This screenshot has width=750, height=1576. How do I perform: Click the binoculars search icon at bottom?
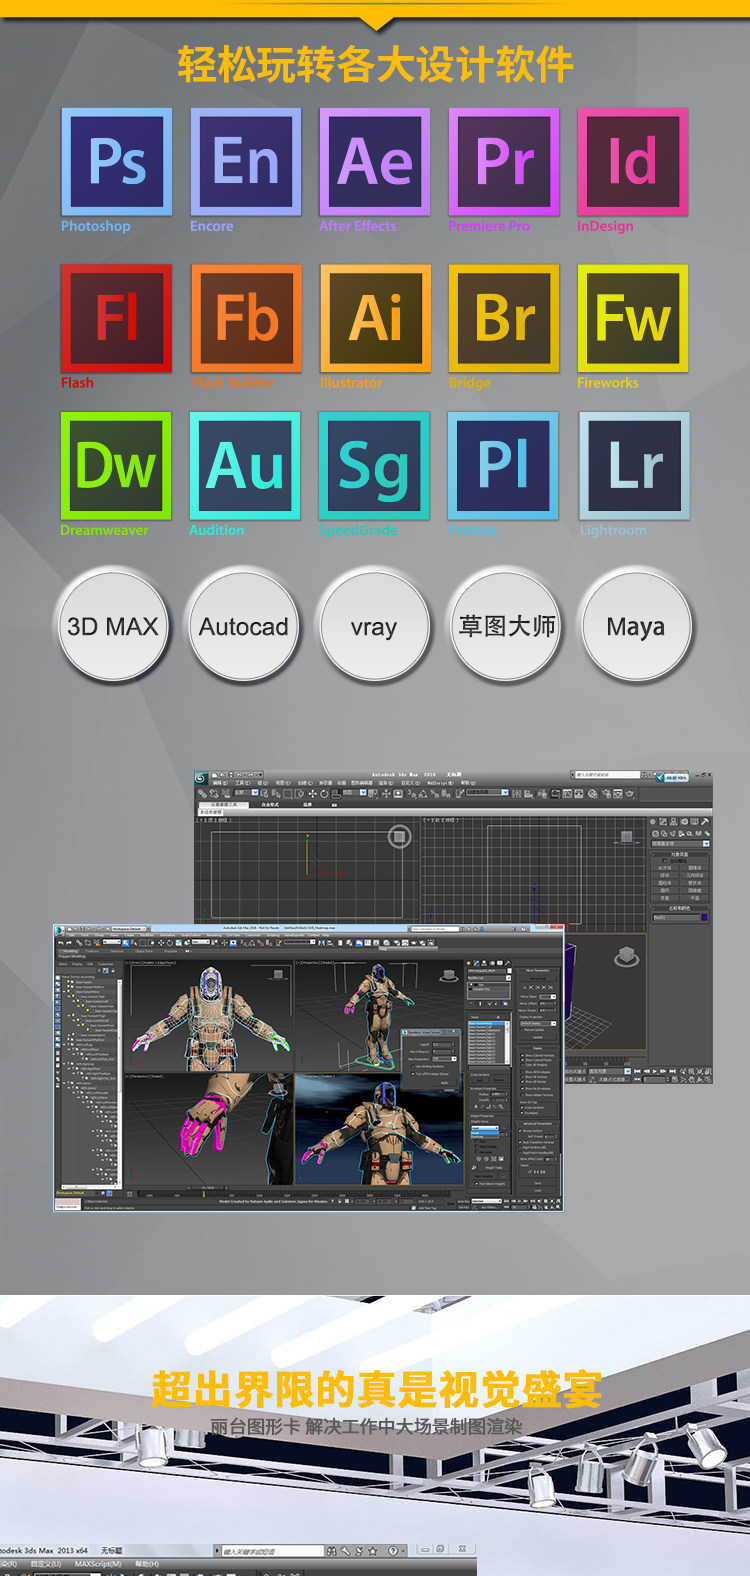click(332, 1551)
